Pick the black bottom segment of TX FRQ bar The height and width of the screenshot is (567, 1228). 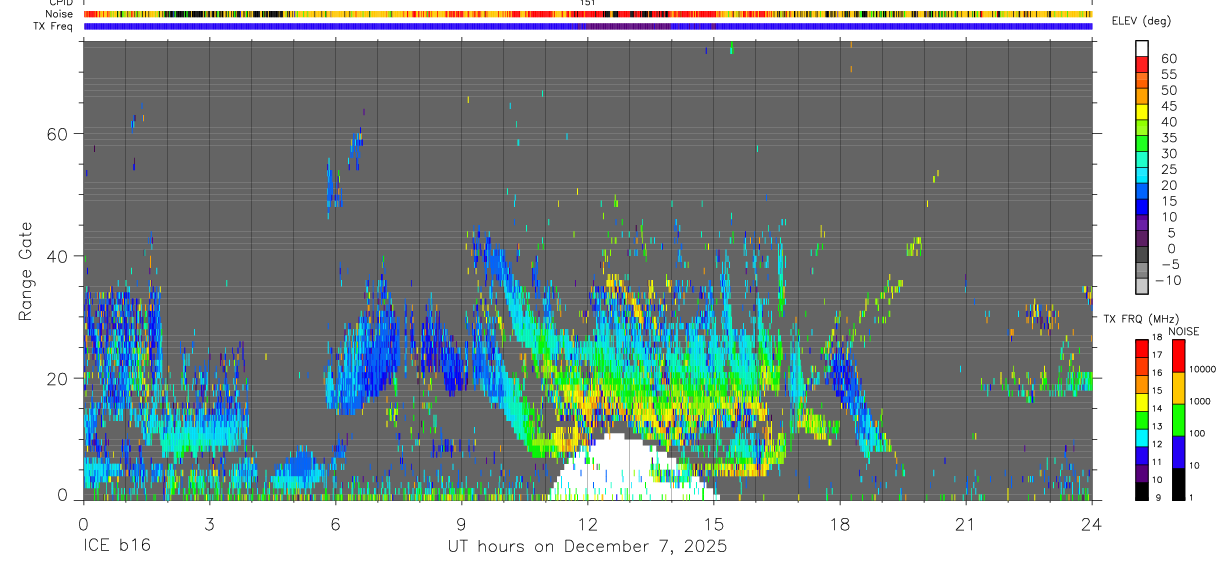tap(1142, 490)
